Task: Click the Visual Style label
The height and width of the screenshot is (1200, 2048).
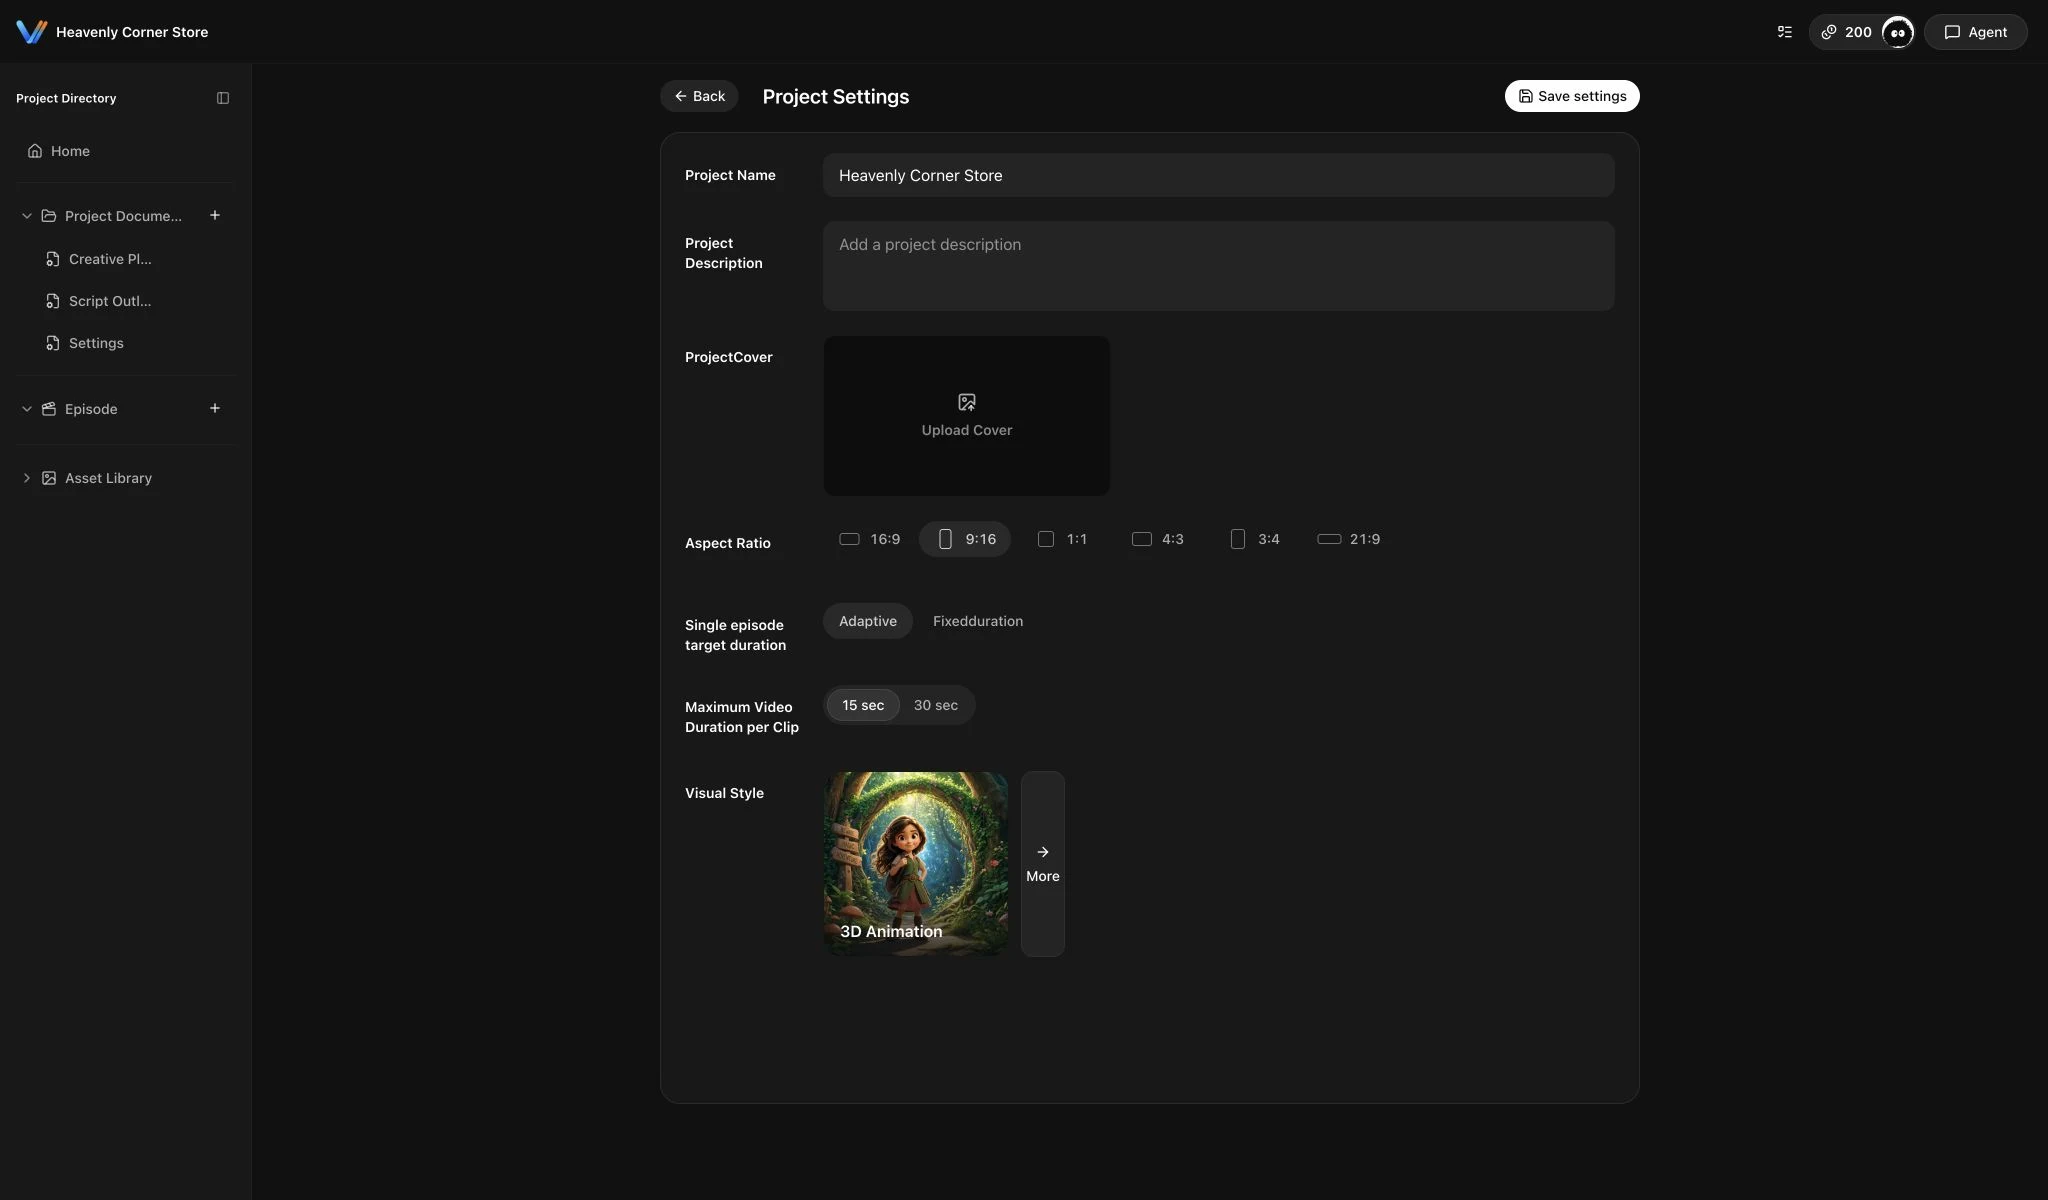Action: tap(724, 793)
